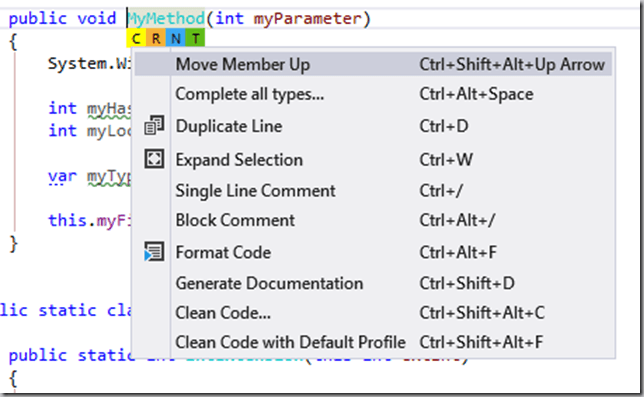Click 'myLoc' variable name in the code
644x397 pixels.
(x=109, y=131)
